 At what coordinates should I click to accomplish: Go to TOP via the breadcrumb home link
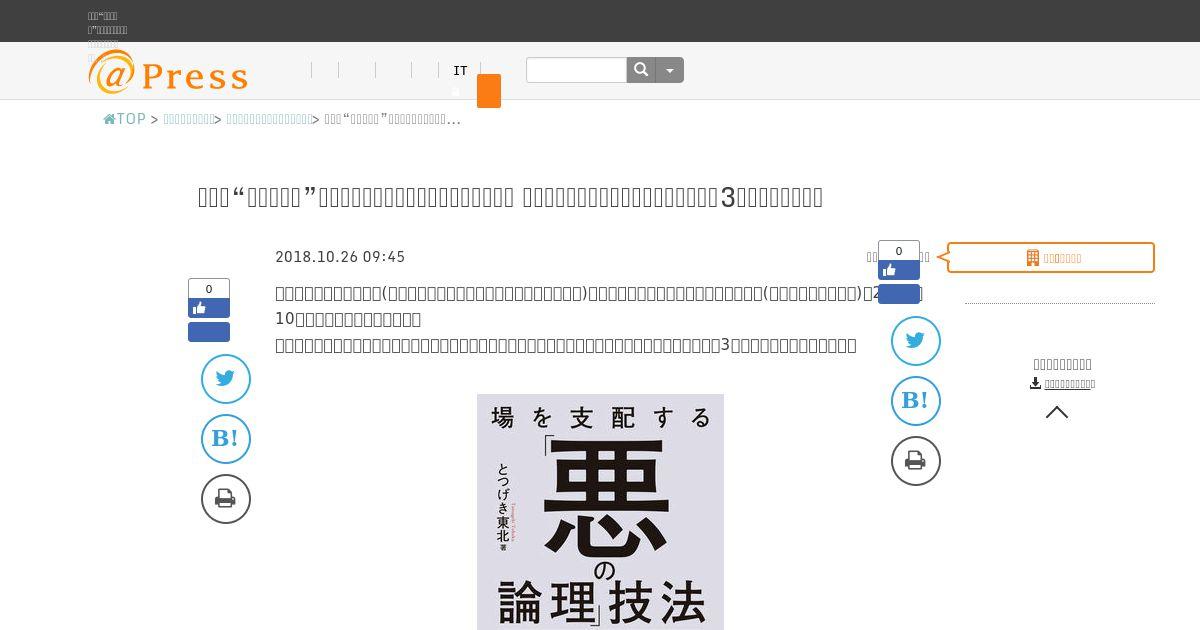pyautogui.click(x=125, y=119)
